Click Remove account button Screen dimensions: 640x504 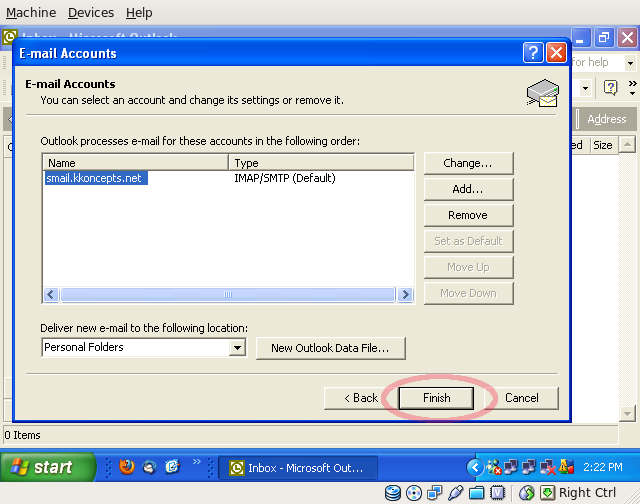point(468,215)
